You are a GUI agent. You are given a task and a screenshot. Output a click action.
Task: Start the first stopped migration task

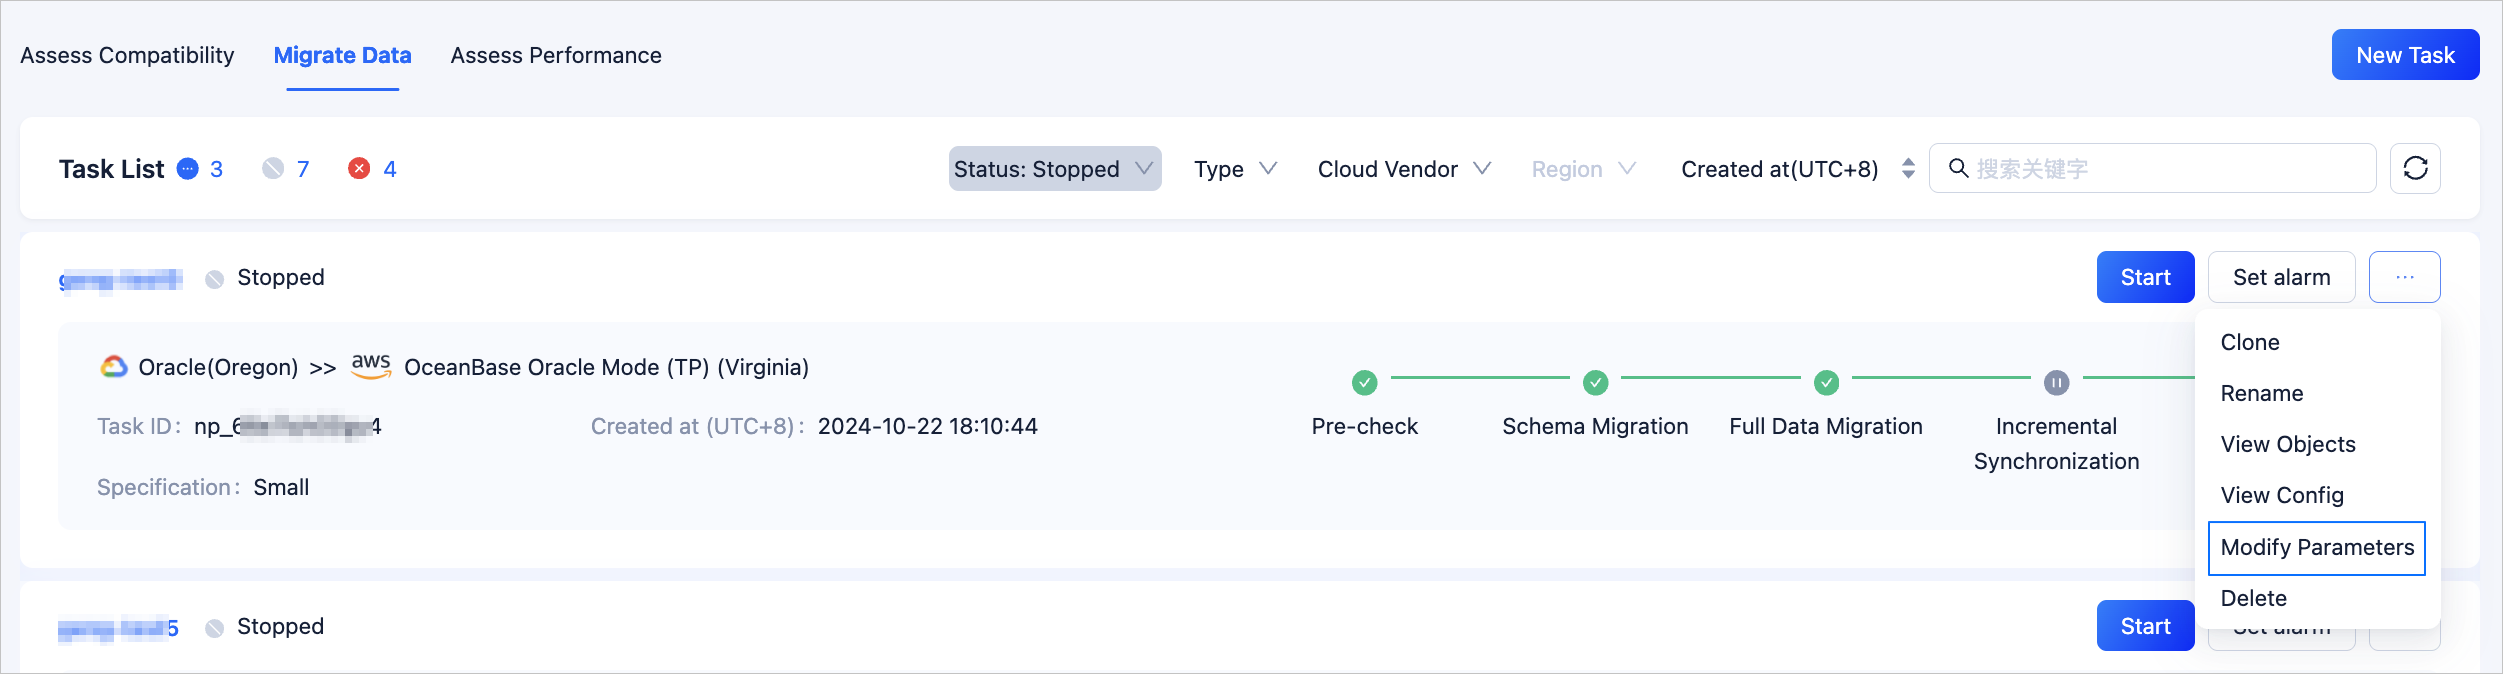(2144, 277)
